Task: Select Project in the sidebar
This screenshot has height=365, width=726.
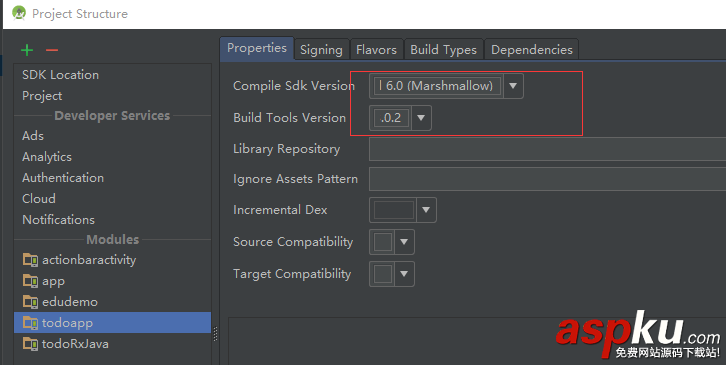Action: [x=42, y=96]
